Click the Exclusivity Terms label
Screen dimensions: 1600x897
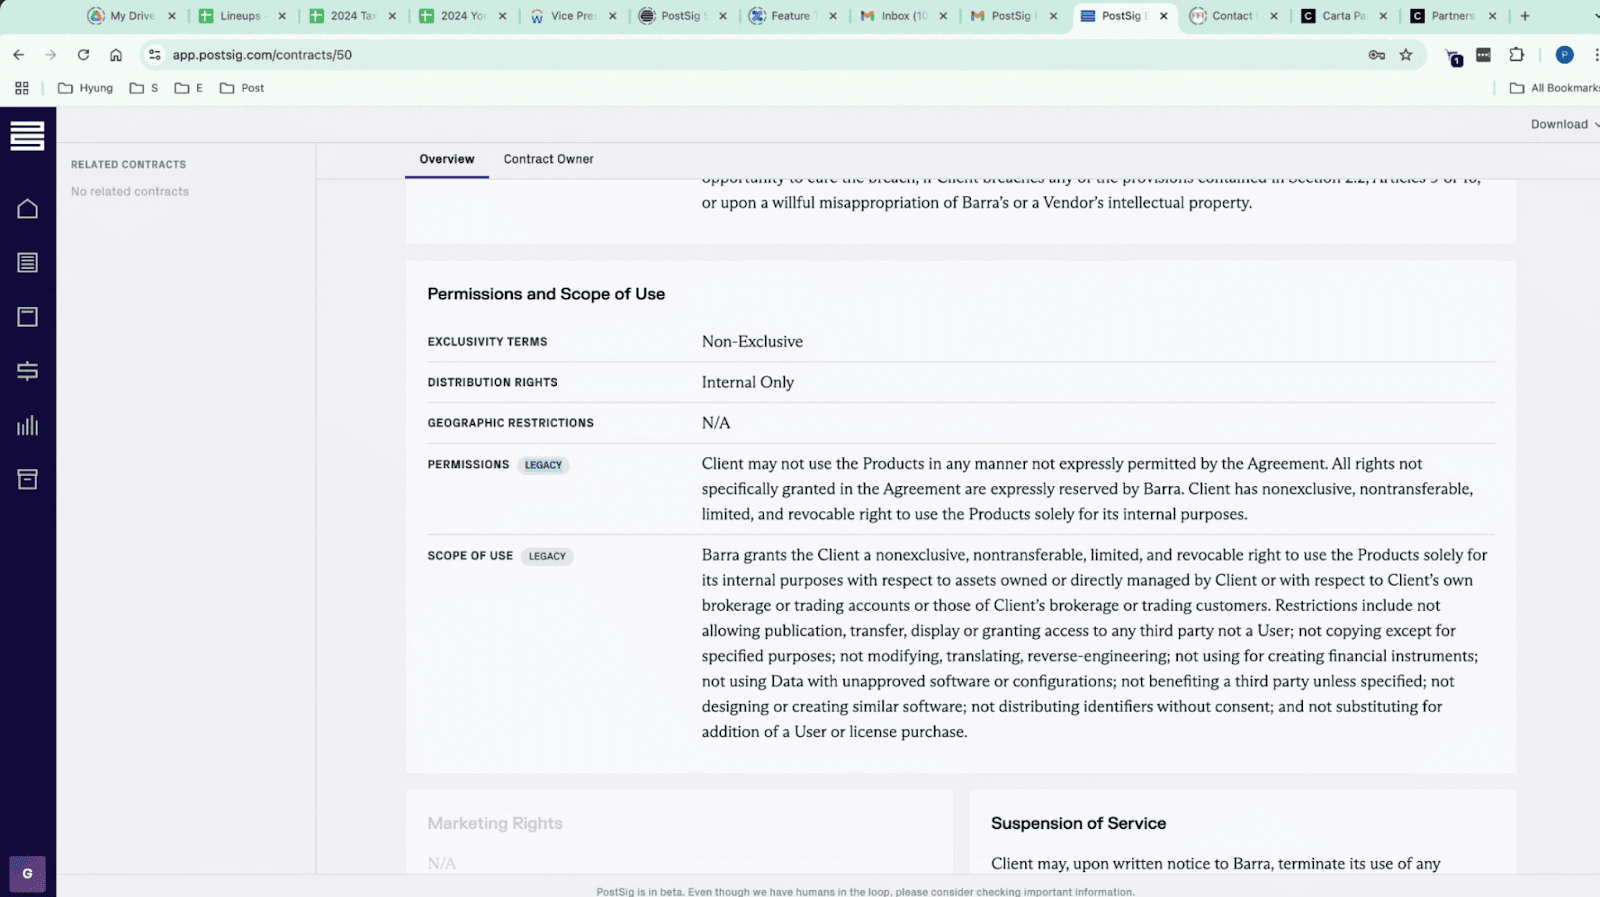pyautogui.click(x=487, y=342)
